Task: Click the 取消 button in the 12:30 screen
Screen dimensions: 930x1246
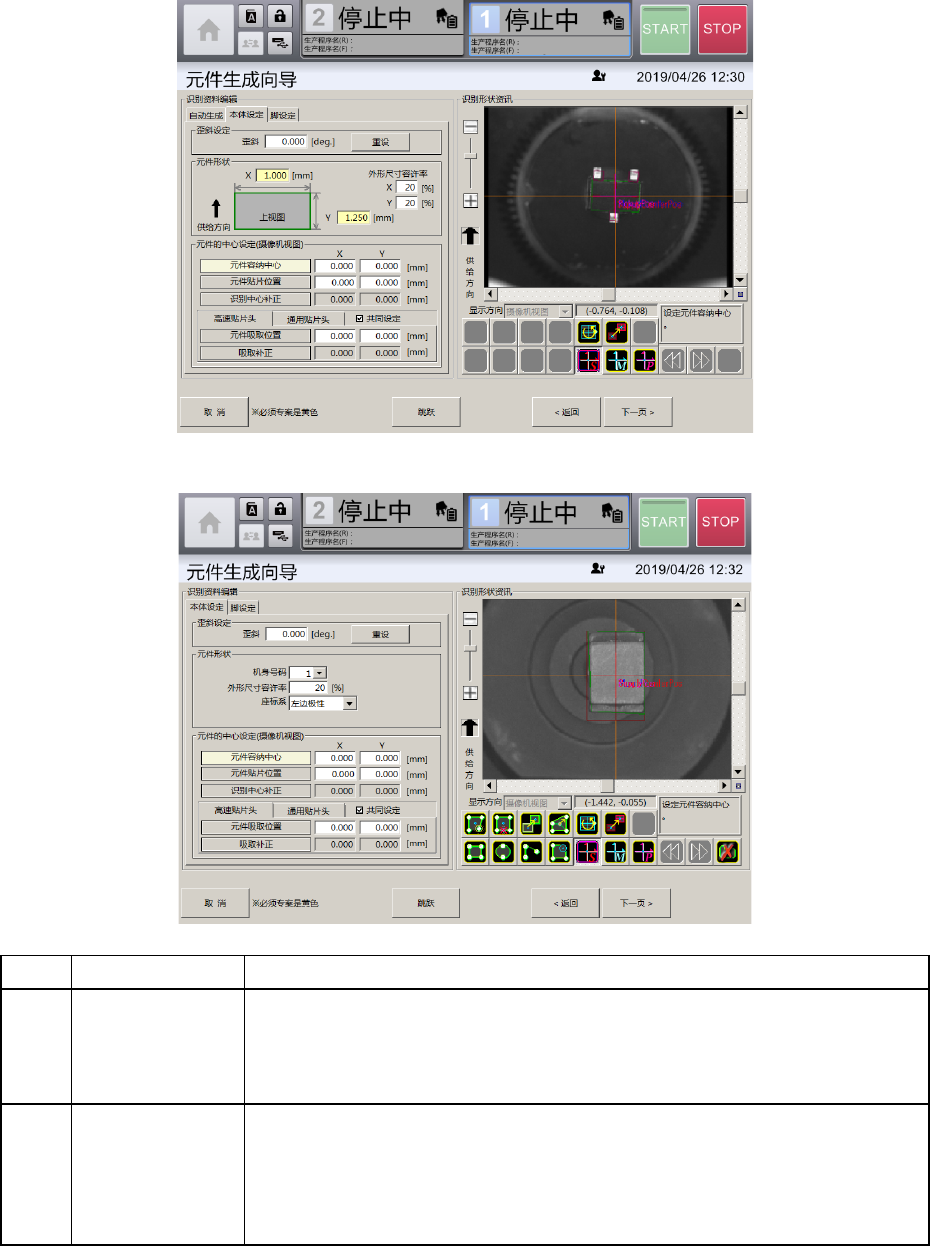Action: [x=215, y=412]
